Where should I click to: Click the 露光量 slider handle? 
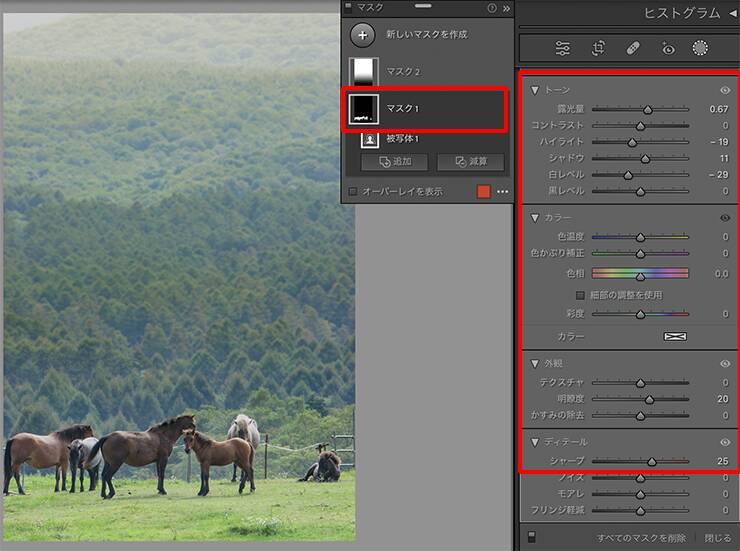(648, 109)
